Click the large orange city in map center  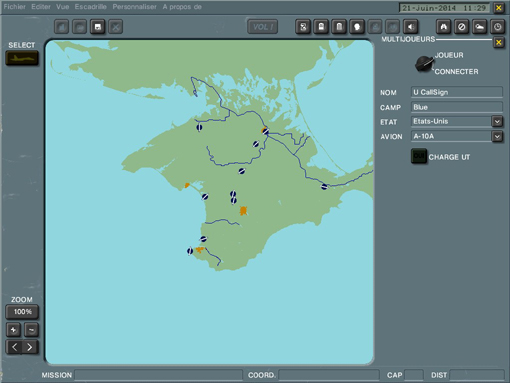click(x=243, y=211)
